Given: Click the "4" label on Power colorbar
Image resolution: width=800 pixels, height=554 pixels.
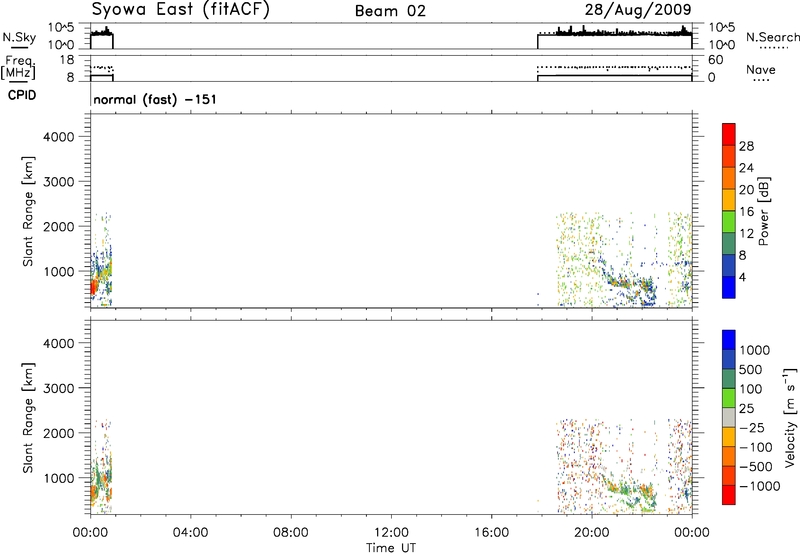Looking at the screenshot, I should (742, 277).
